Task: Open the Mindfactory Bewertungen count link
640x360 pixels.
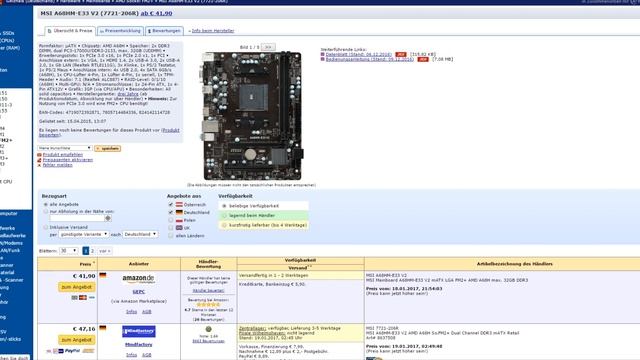Action: tap(209, 341)
